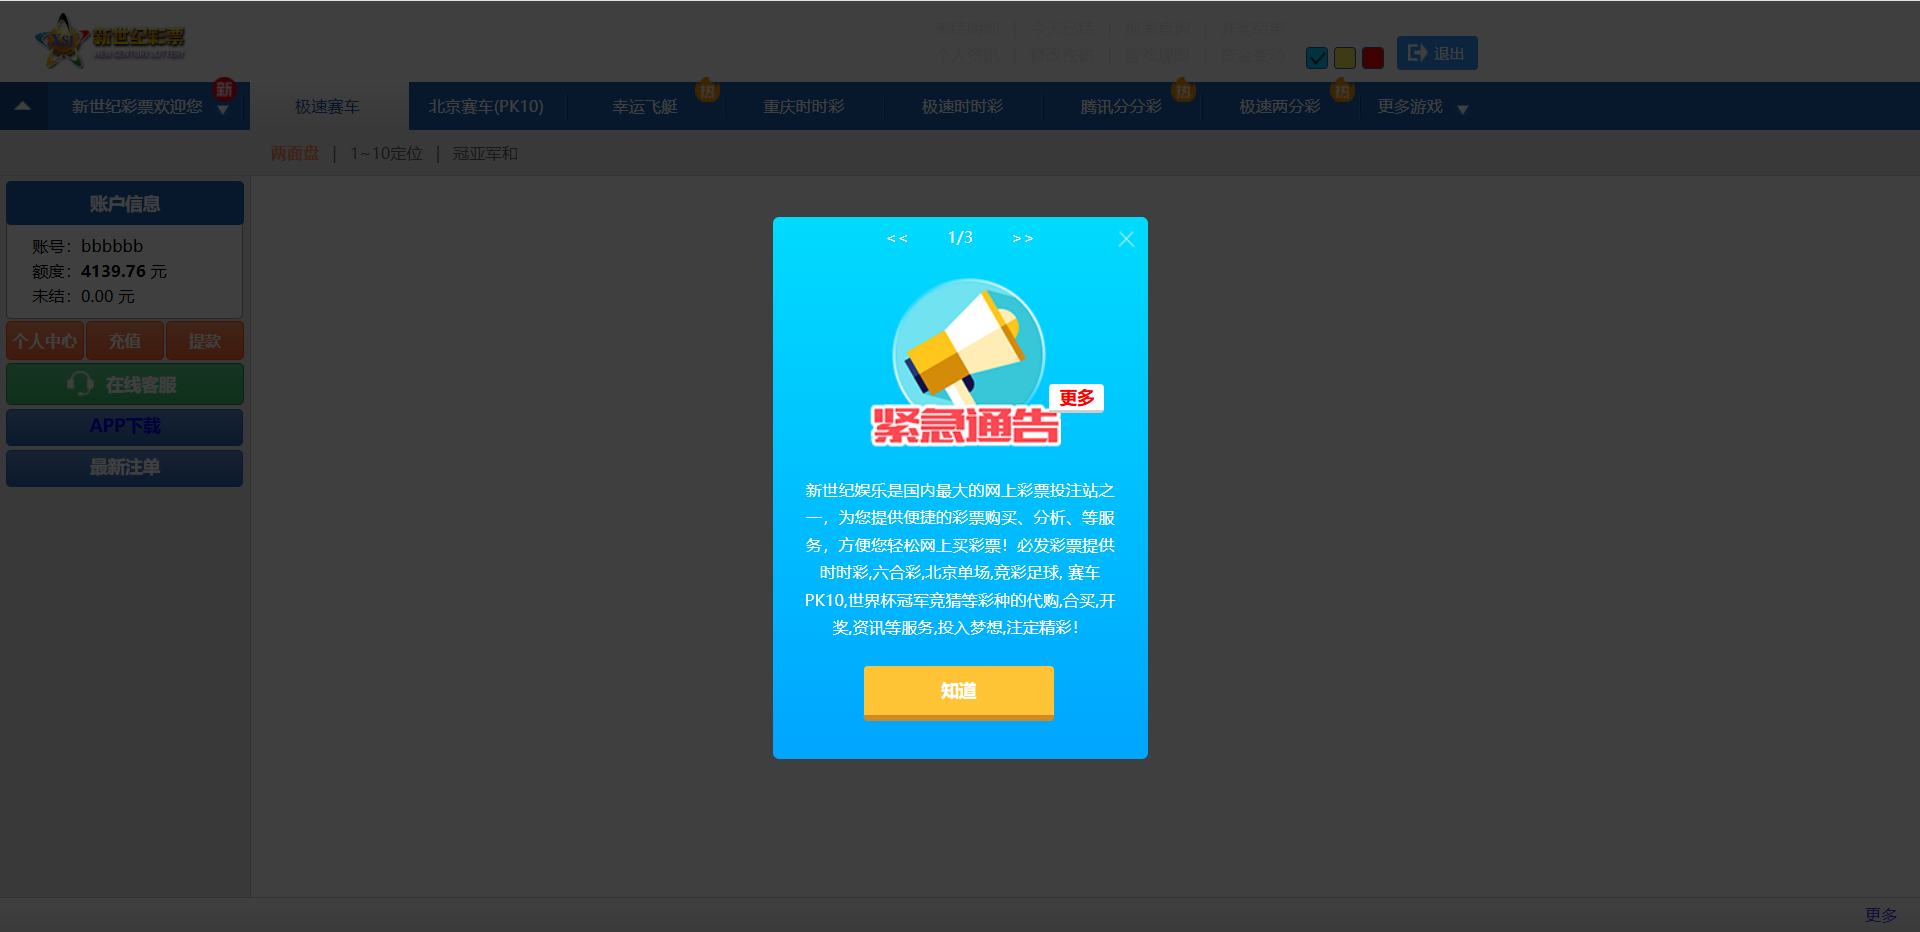Click the red 更多 tag beside the megaphone

(1076, 398)
